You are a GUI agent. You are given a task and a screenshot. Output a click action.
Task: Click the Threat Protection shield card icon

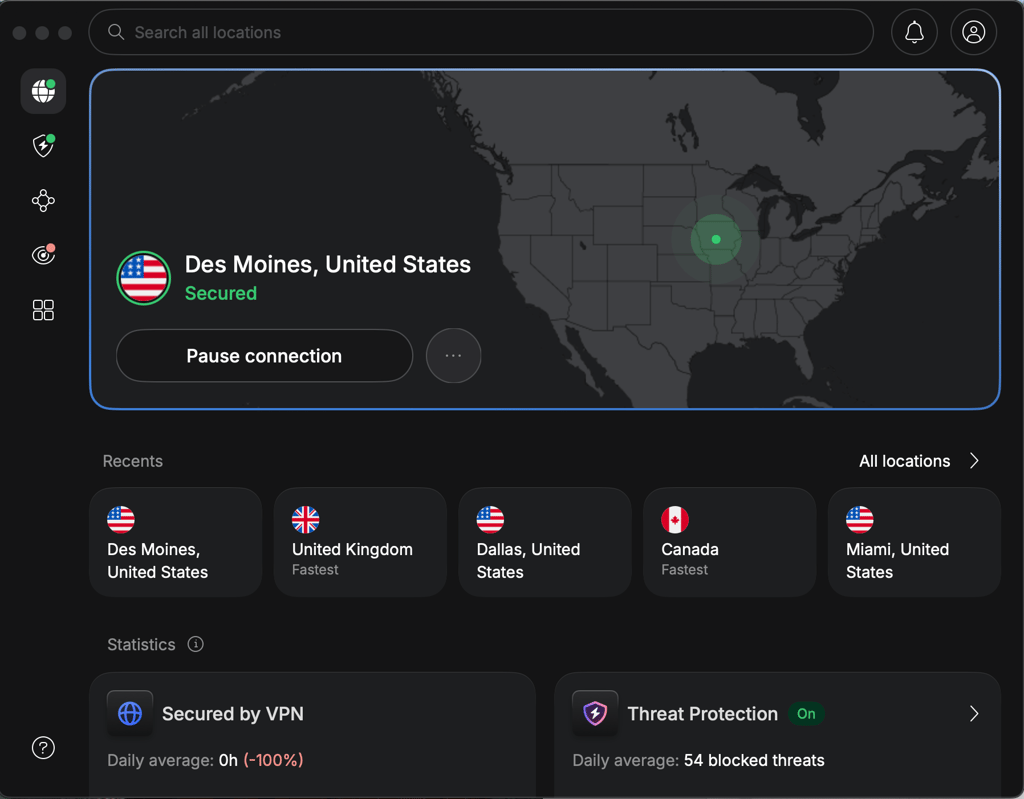595,713
